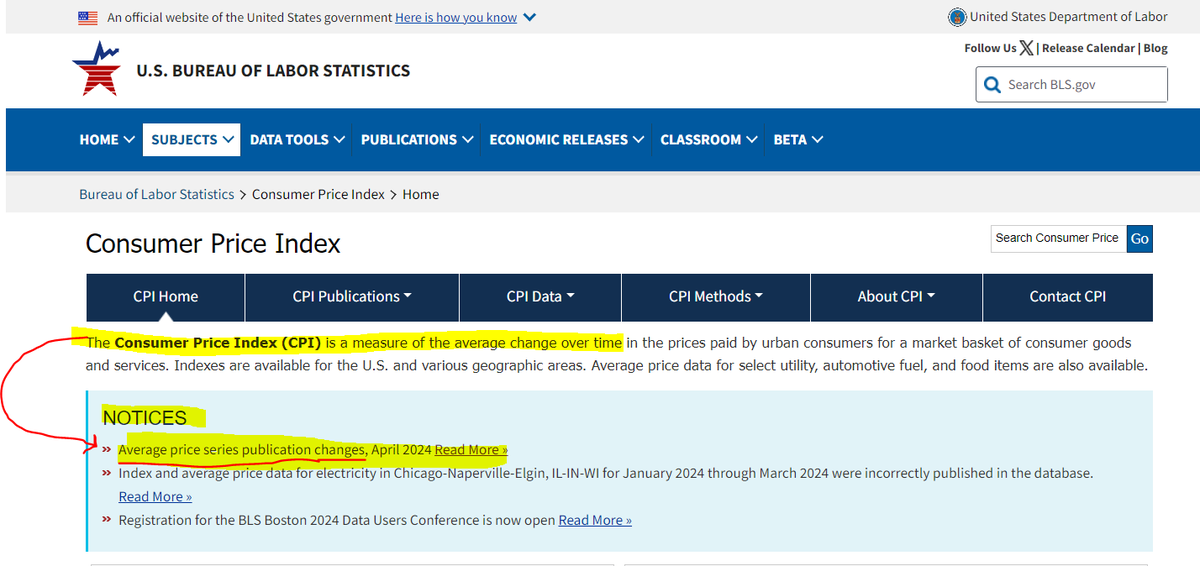Open the X (Twitter) follow icon

[x=1027, y=48]
